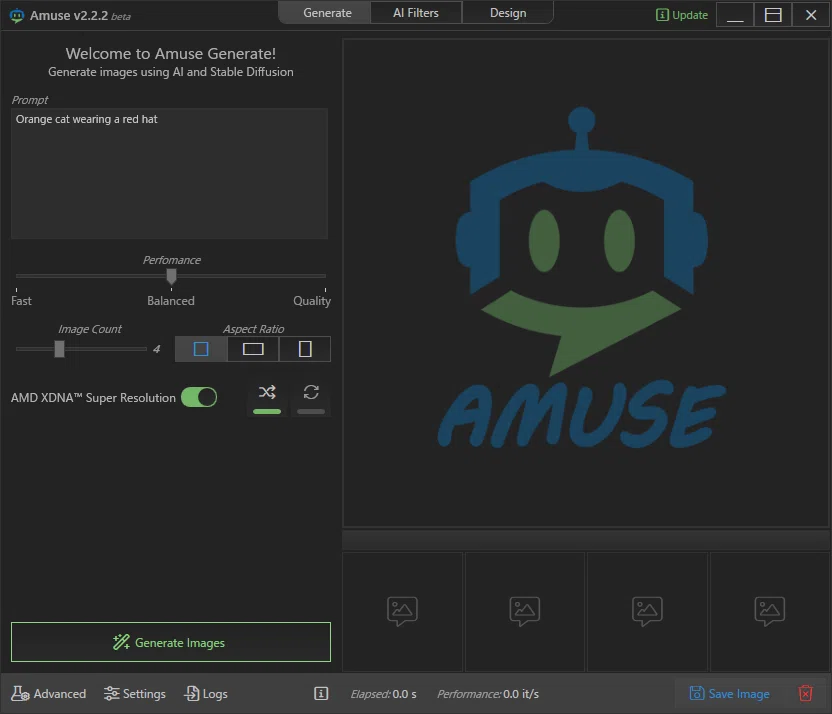The width and height of the screenshot is (832, 714).
Task: Click the Performance it/s readout
Action: coord(488,694)
